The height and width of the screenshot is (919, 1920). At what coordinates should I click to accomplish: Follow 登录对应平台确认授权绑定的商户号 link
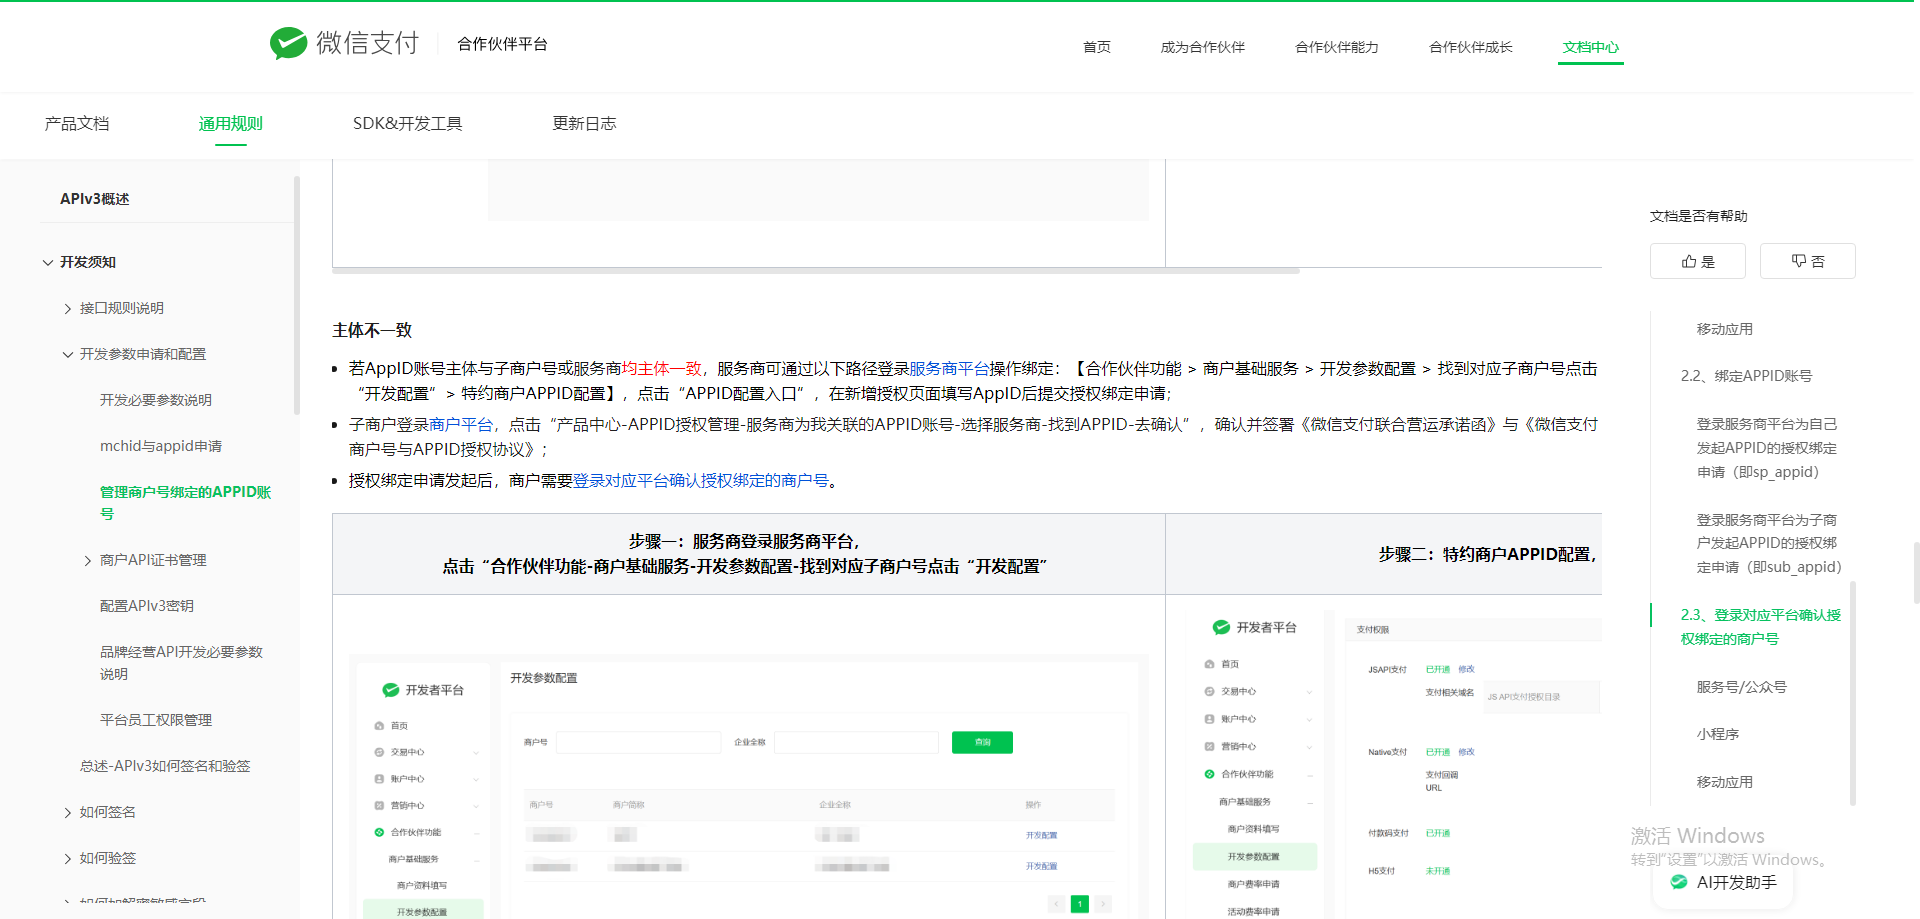click(x=700, y=481)
